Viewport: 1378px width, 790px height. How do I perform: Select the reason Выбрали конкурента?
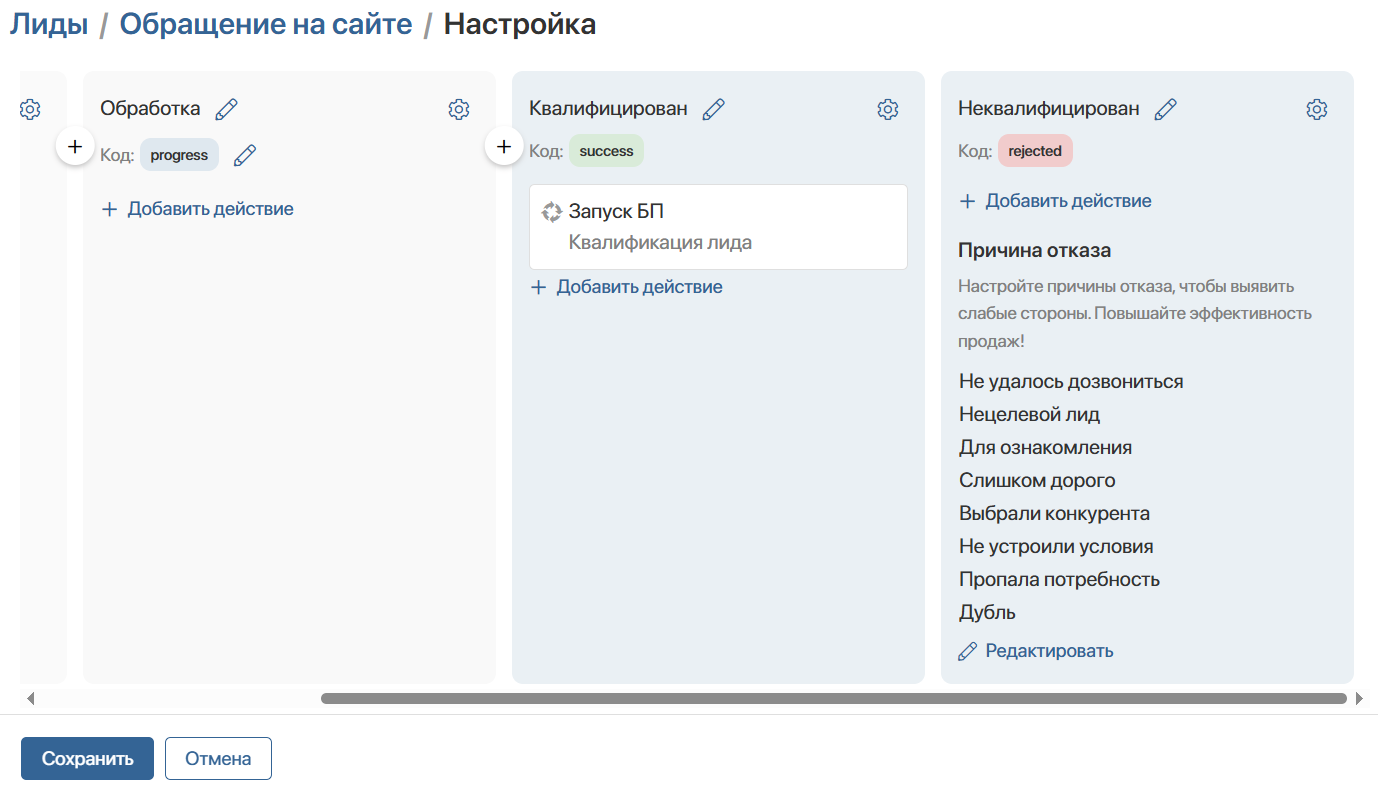click(1054, 513)
